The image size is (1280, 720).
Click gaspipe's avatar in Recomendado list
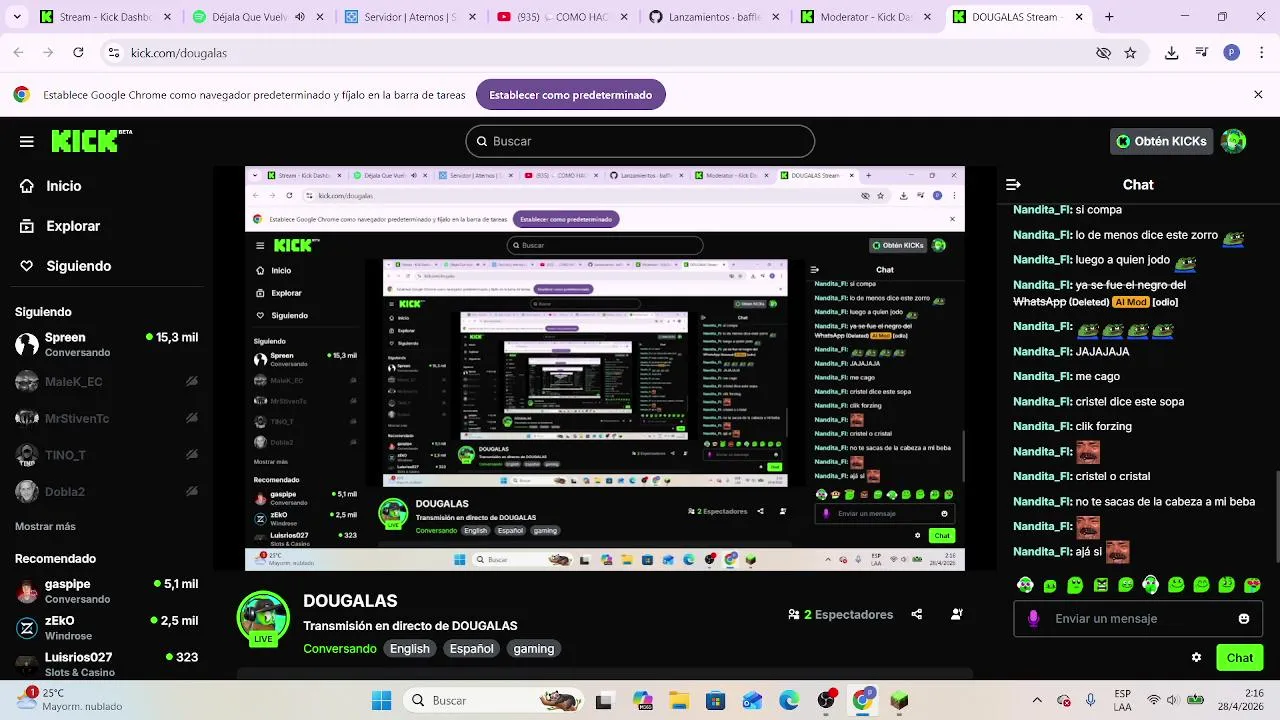tap(27, 591)
